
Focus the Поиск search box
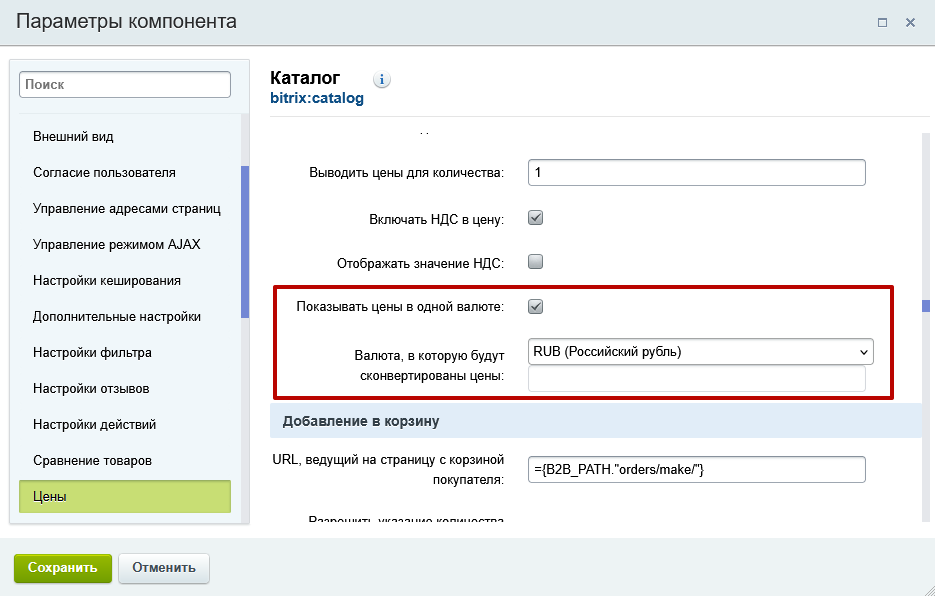click(x=124, y=84)
